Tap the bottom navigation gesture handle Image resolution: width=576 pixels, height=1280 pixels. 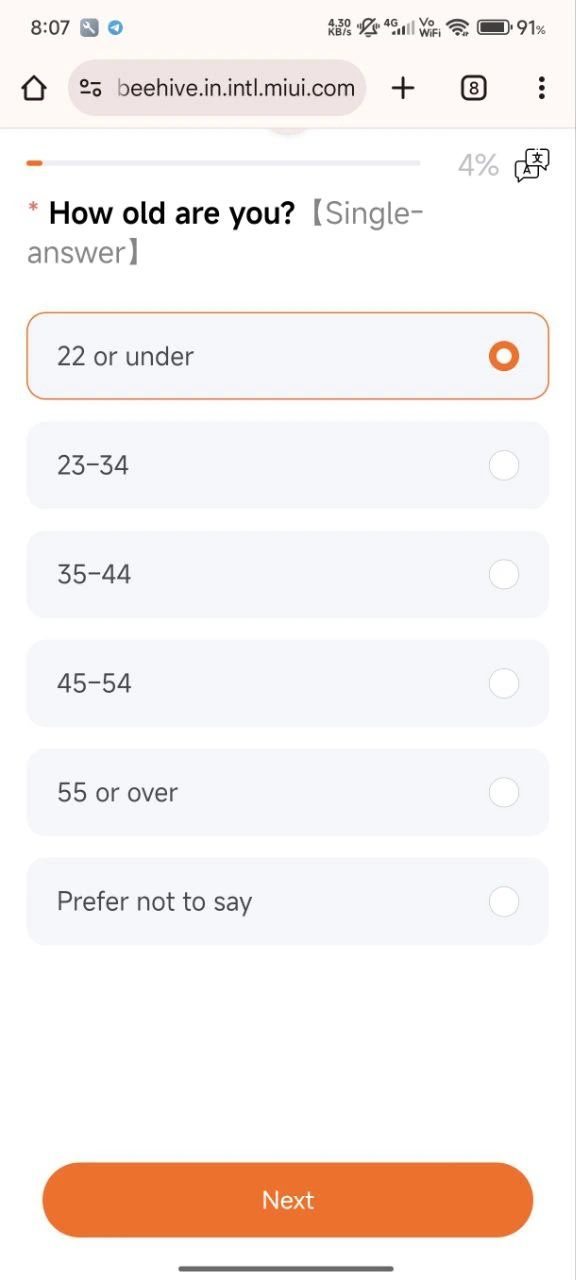(286, 1268)
